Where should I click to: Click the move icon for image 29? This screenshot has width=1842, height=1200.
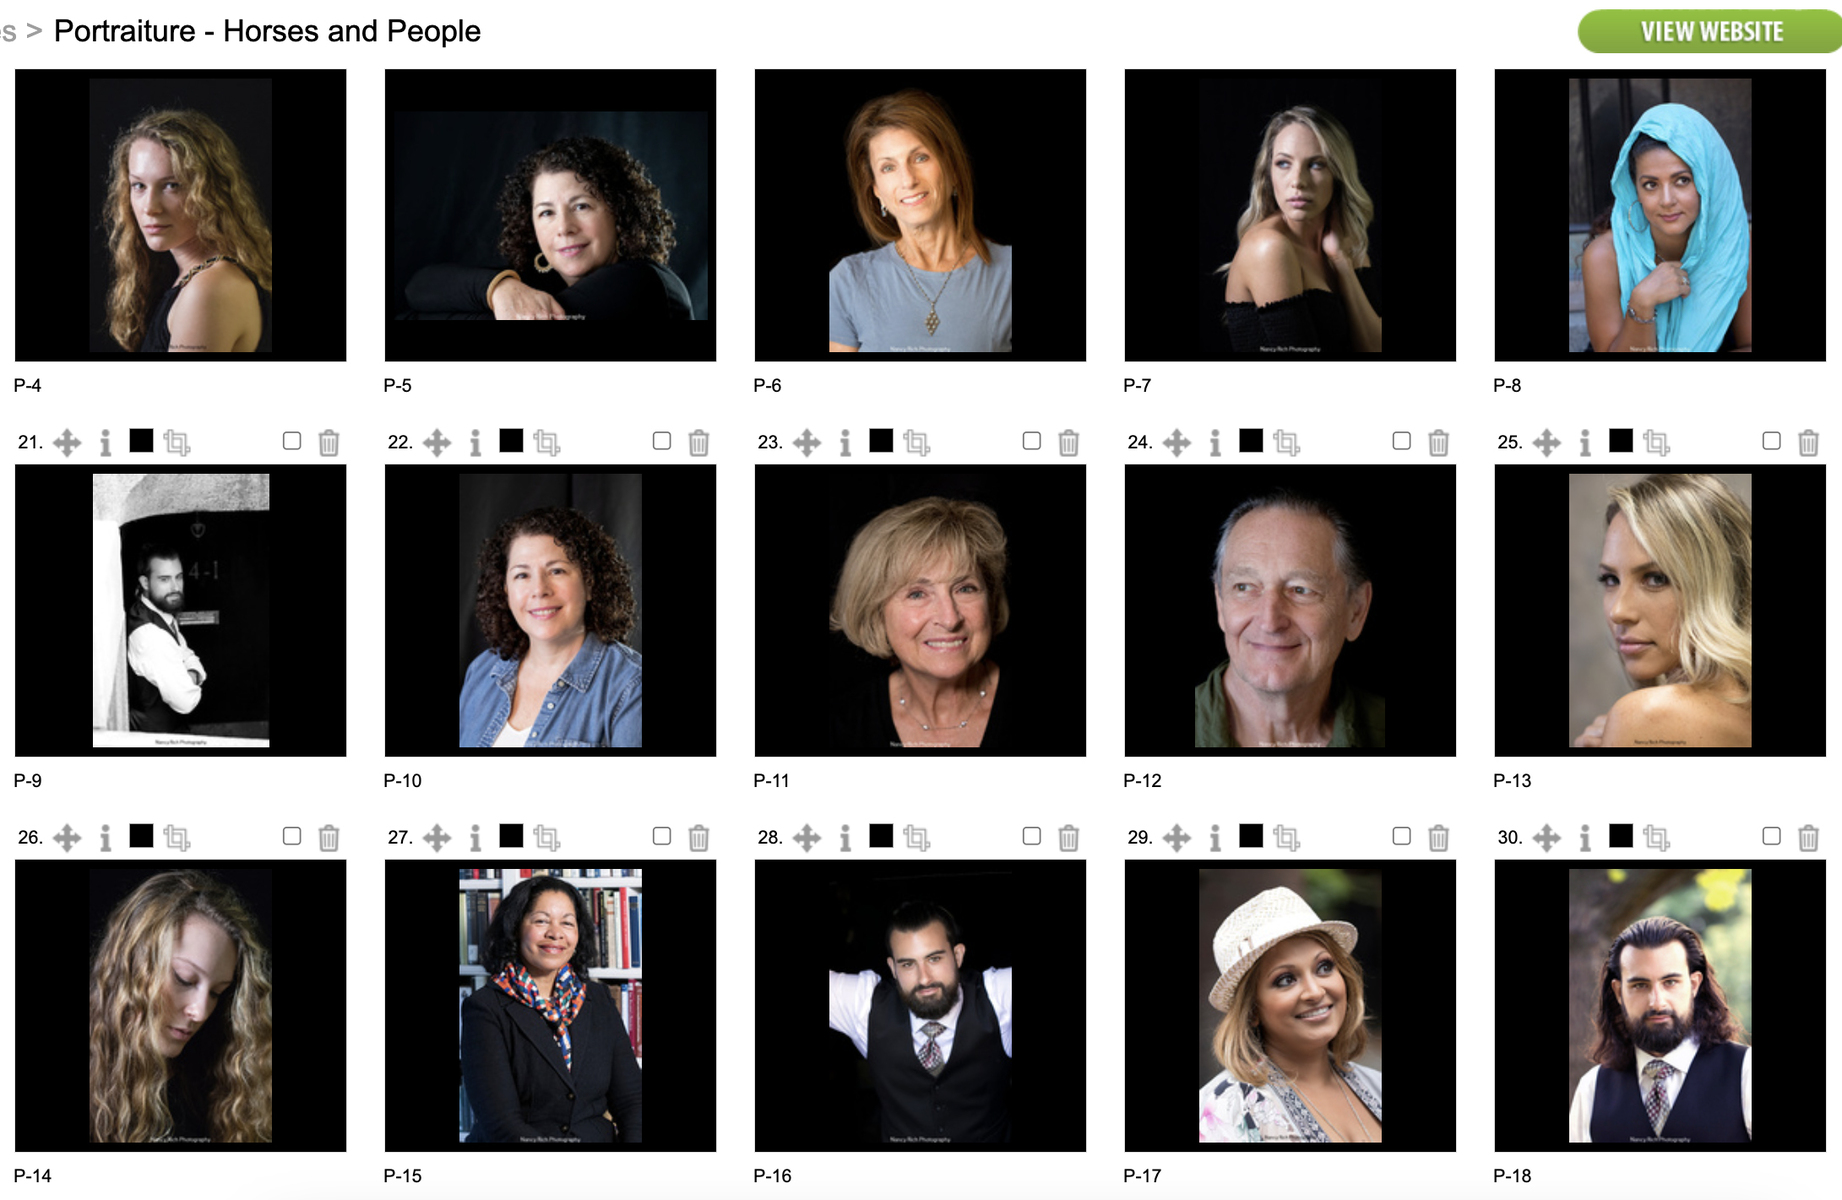click(x=1177, y=837)
